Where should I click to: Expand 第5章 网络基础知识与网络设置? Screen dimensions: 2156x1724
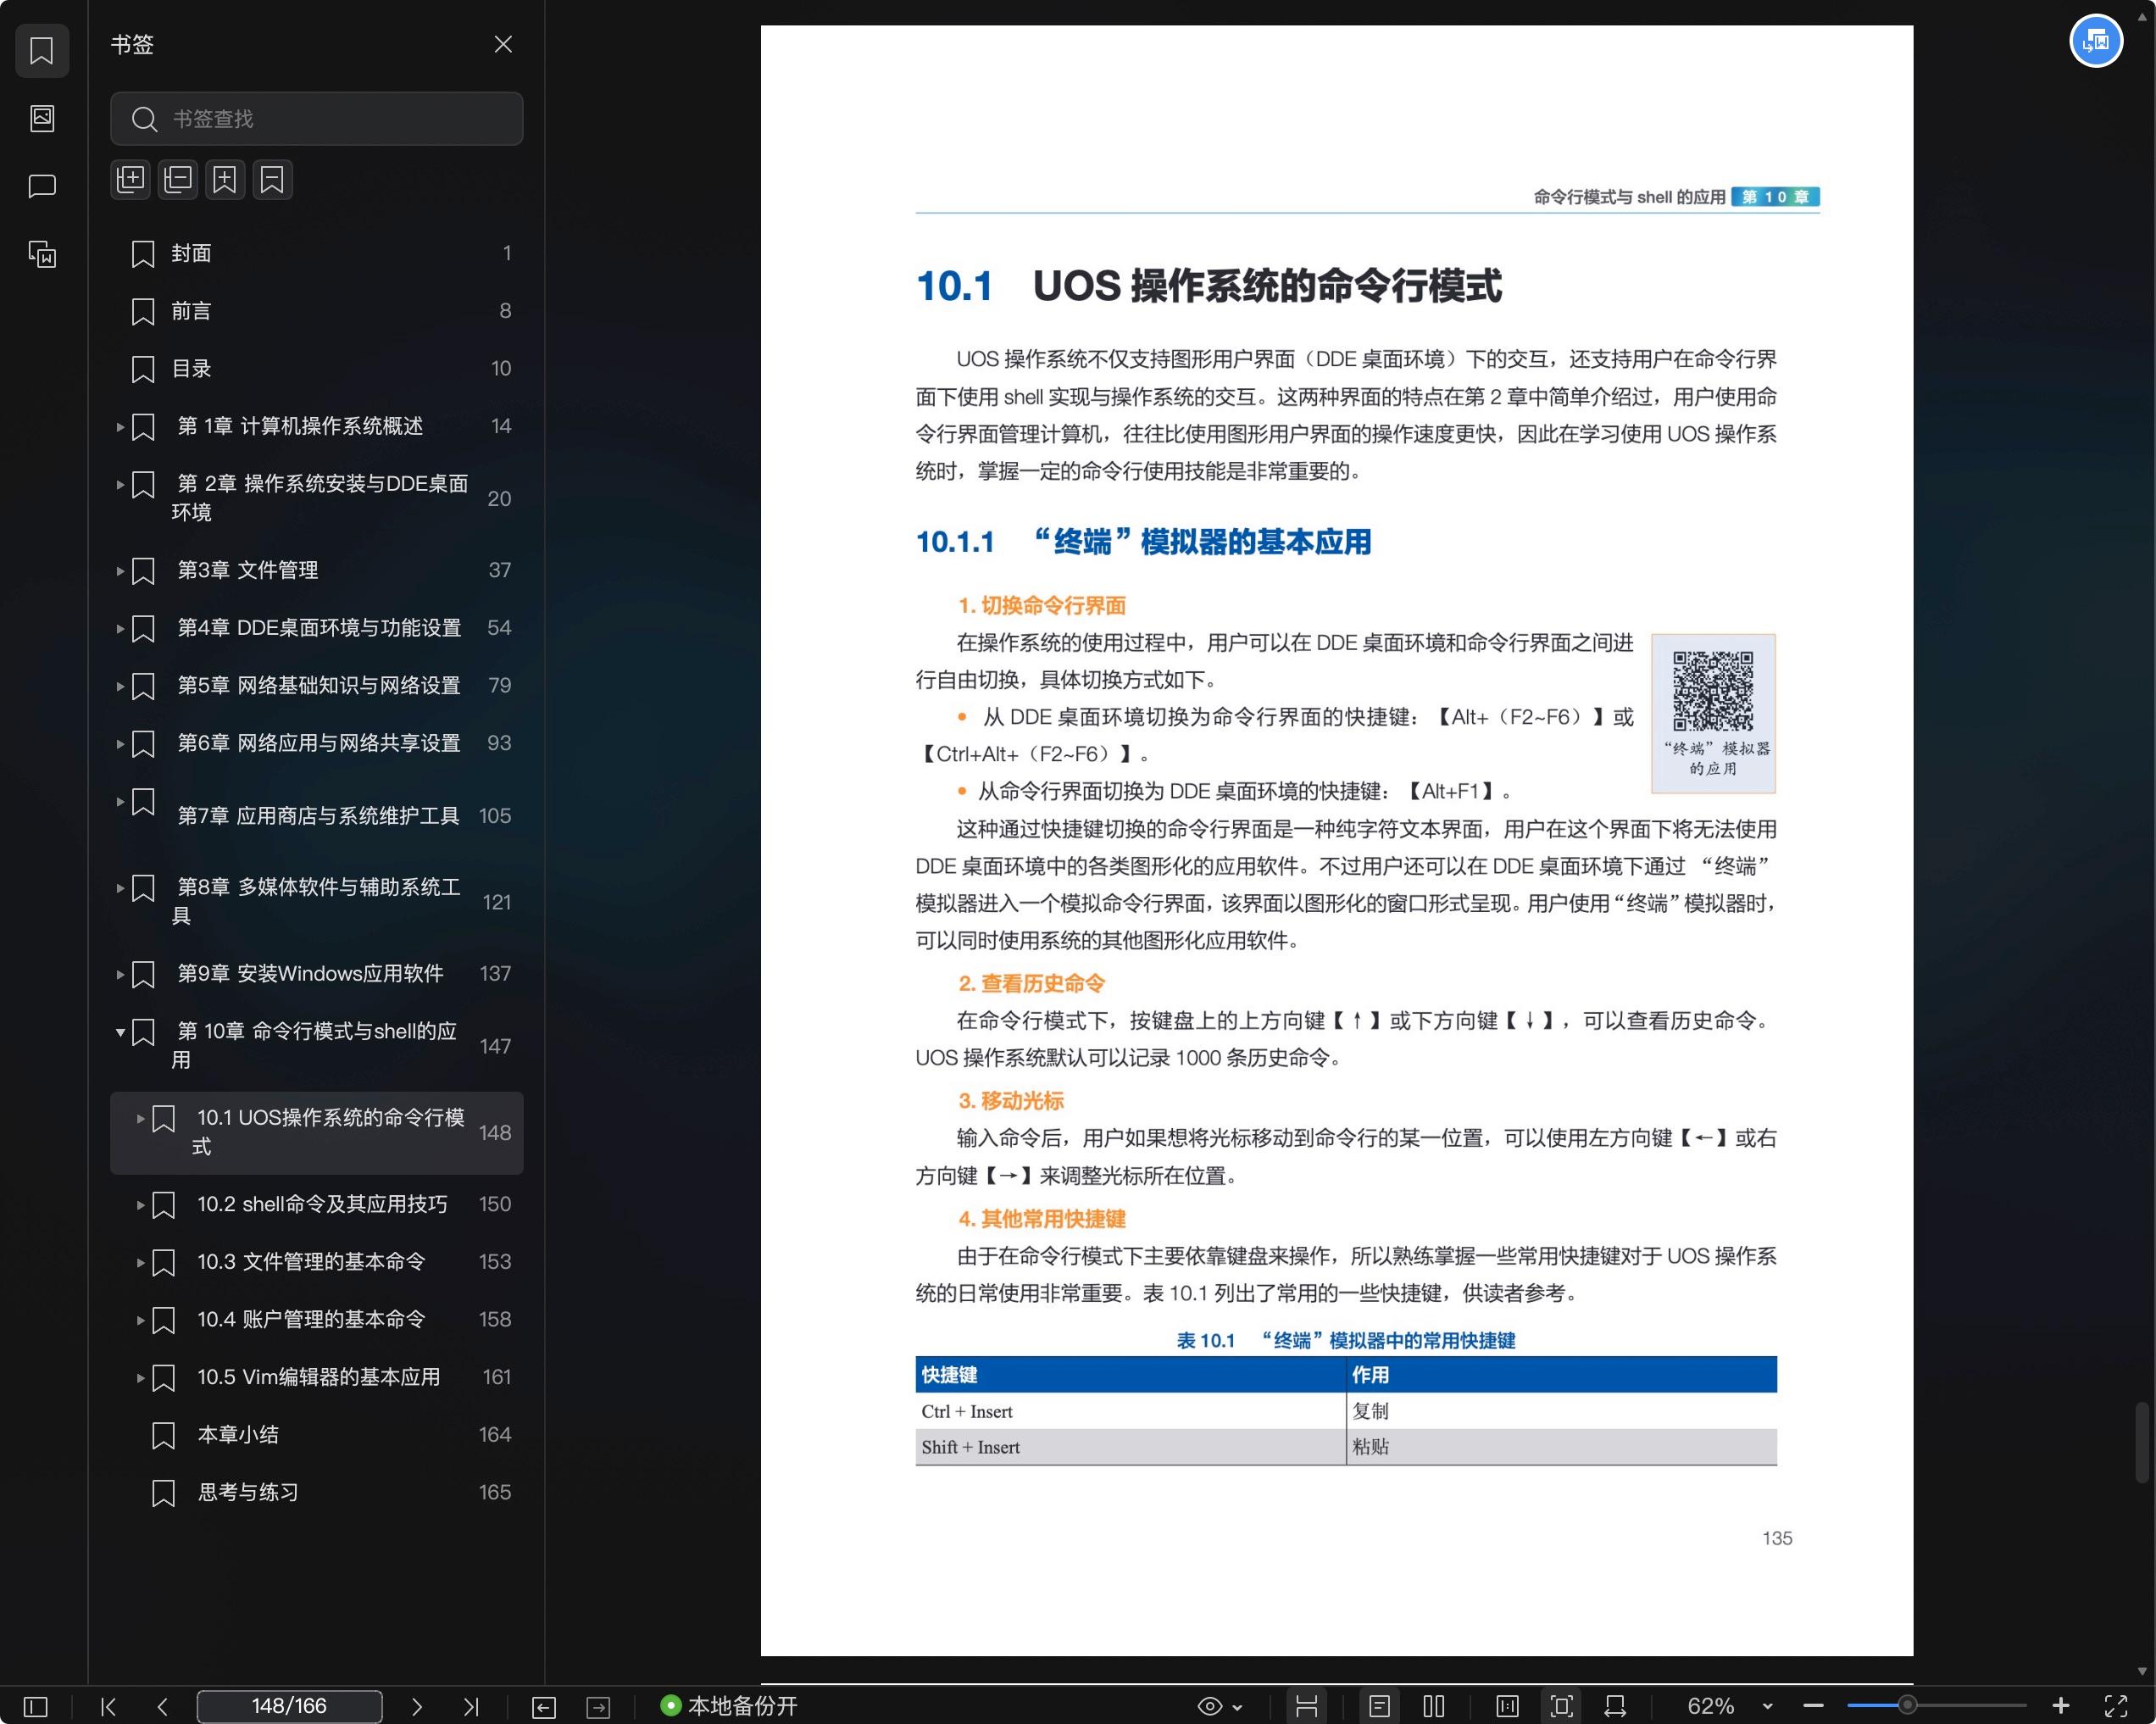[x=120, y=686]
